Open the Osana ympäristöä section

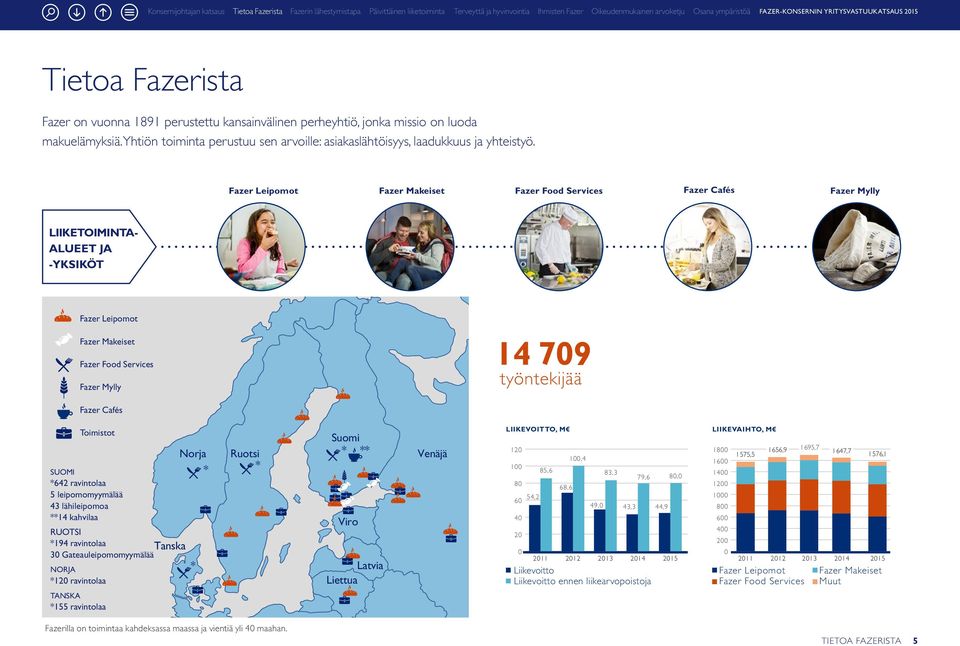[x=722, y=12]
